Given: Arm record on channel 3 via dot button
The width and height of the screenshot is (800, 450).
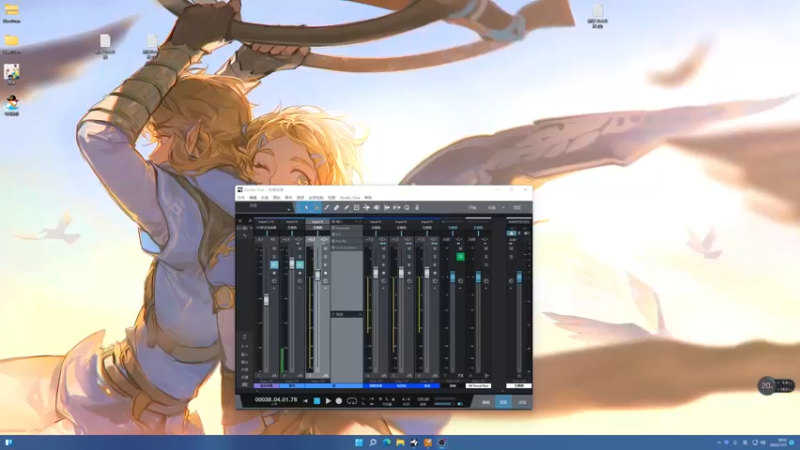Looking at the screenshot, I should [325, 273].
